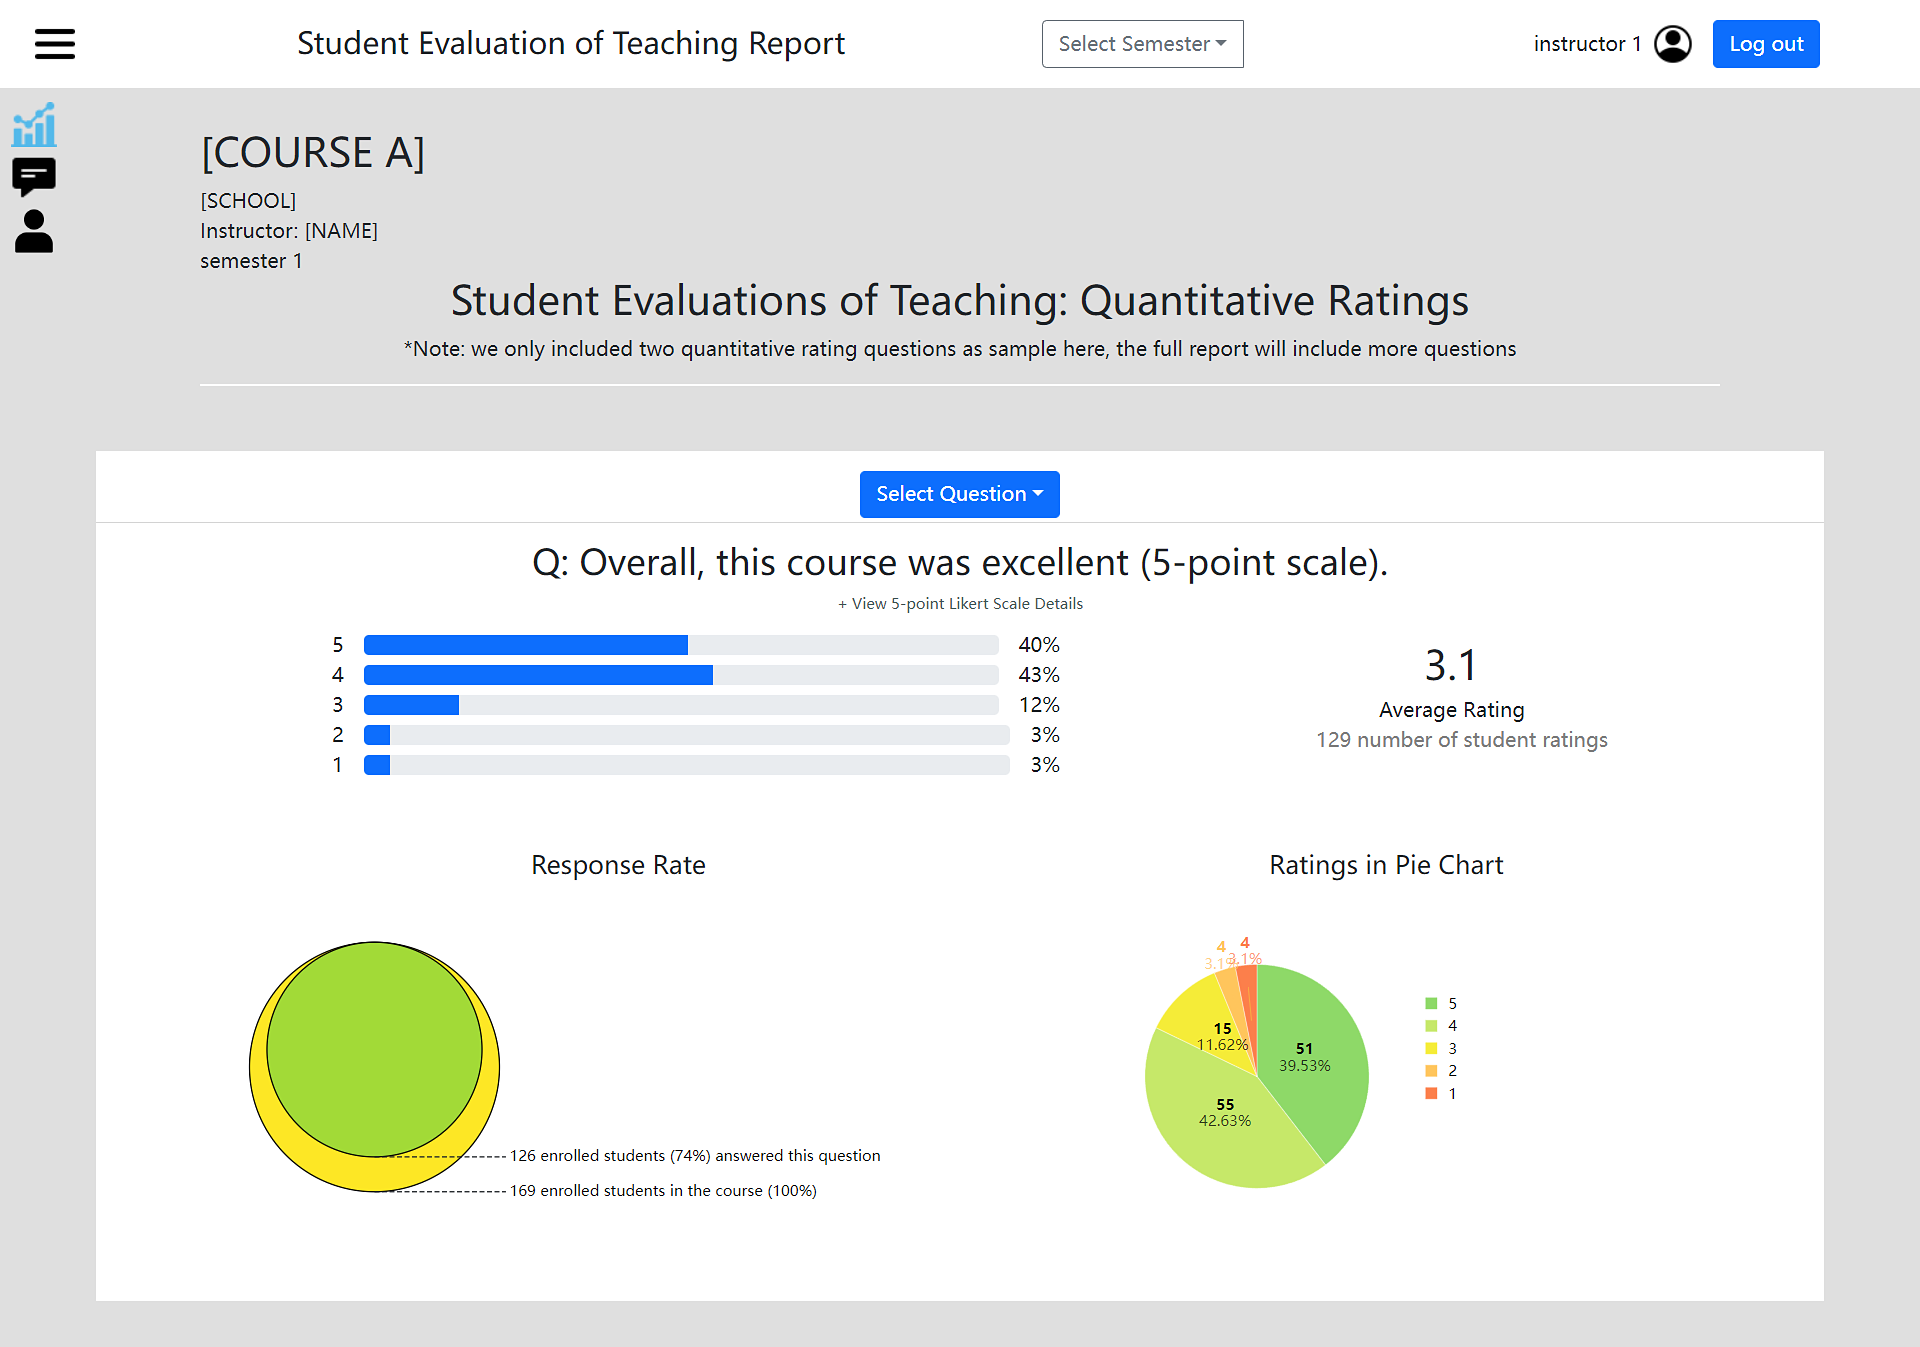
Task: Toggle rating 2 legend swatch
Action: click(x=1431, y=1070)
